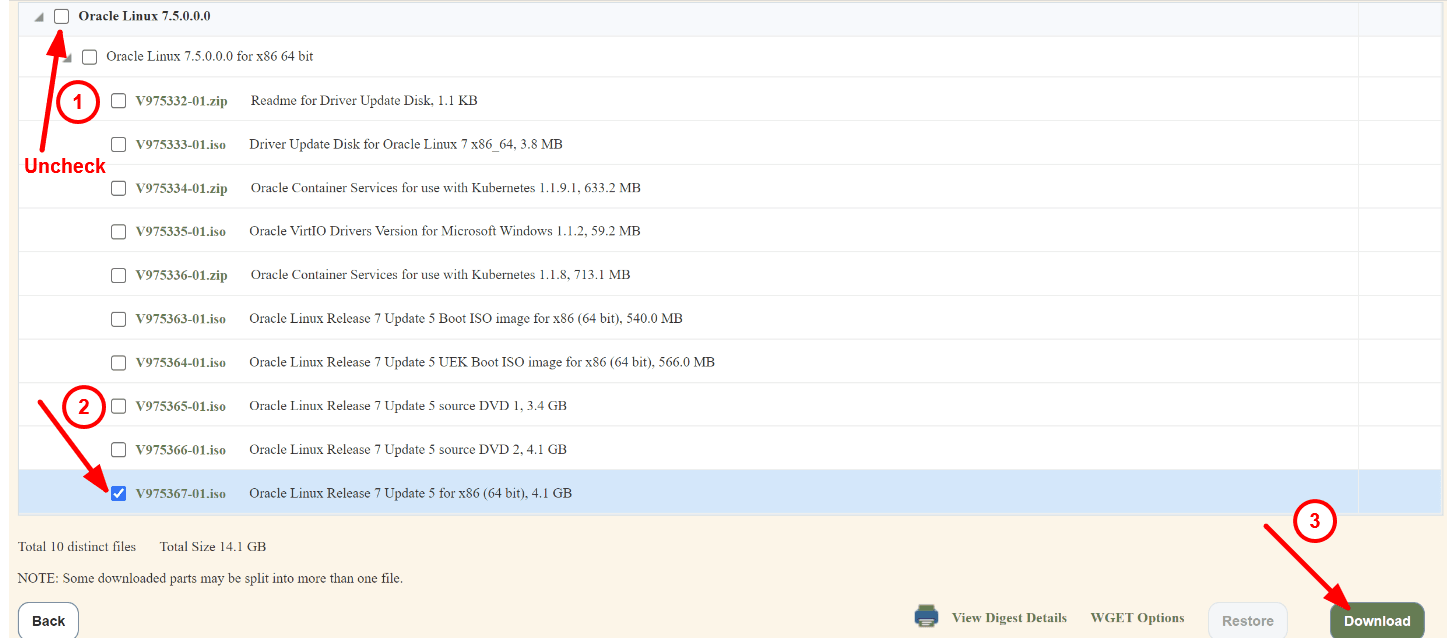
Task: Uncheck the Oracle Linux 7.5.0.0.0 checkbox
Action: (x=62, y=16)
